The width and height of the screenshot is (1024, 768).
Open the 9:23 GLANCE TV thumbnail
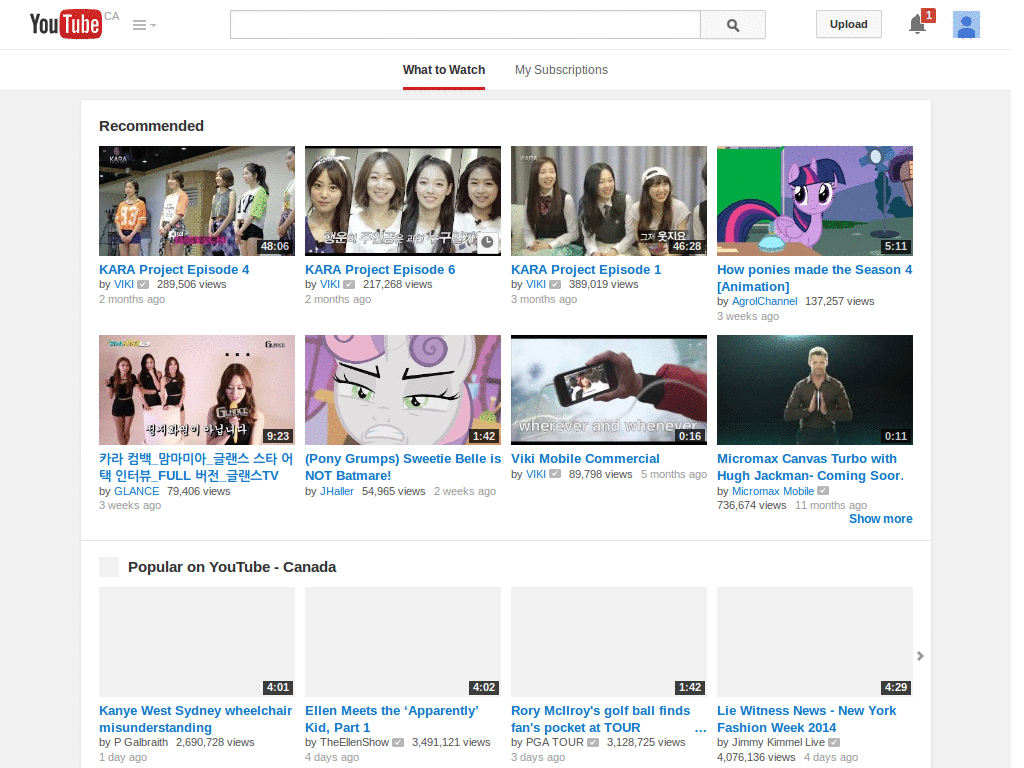click(197, 390)
